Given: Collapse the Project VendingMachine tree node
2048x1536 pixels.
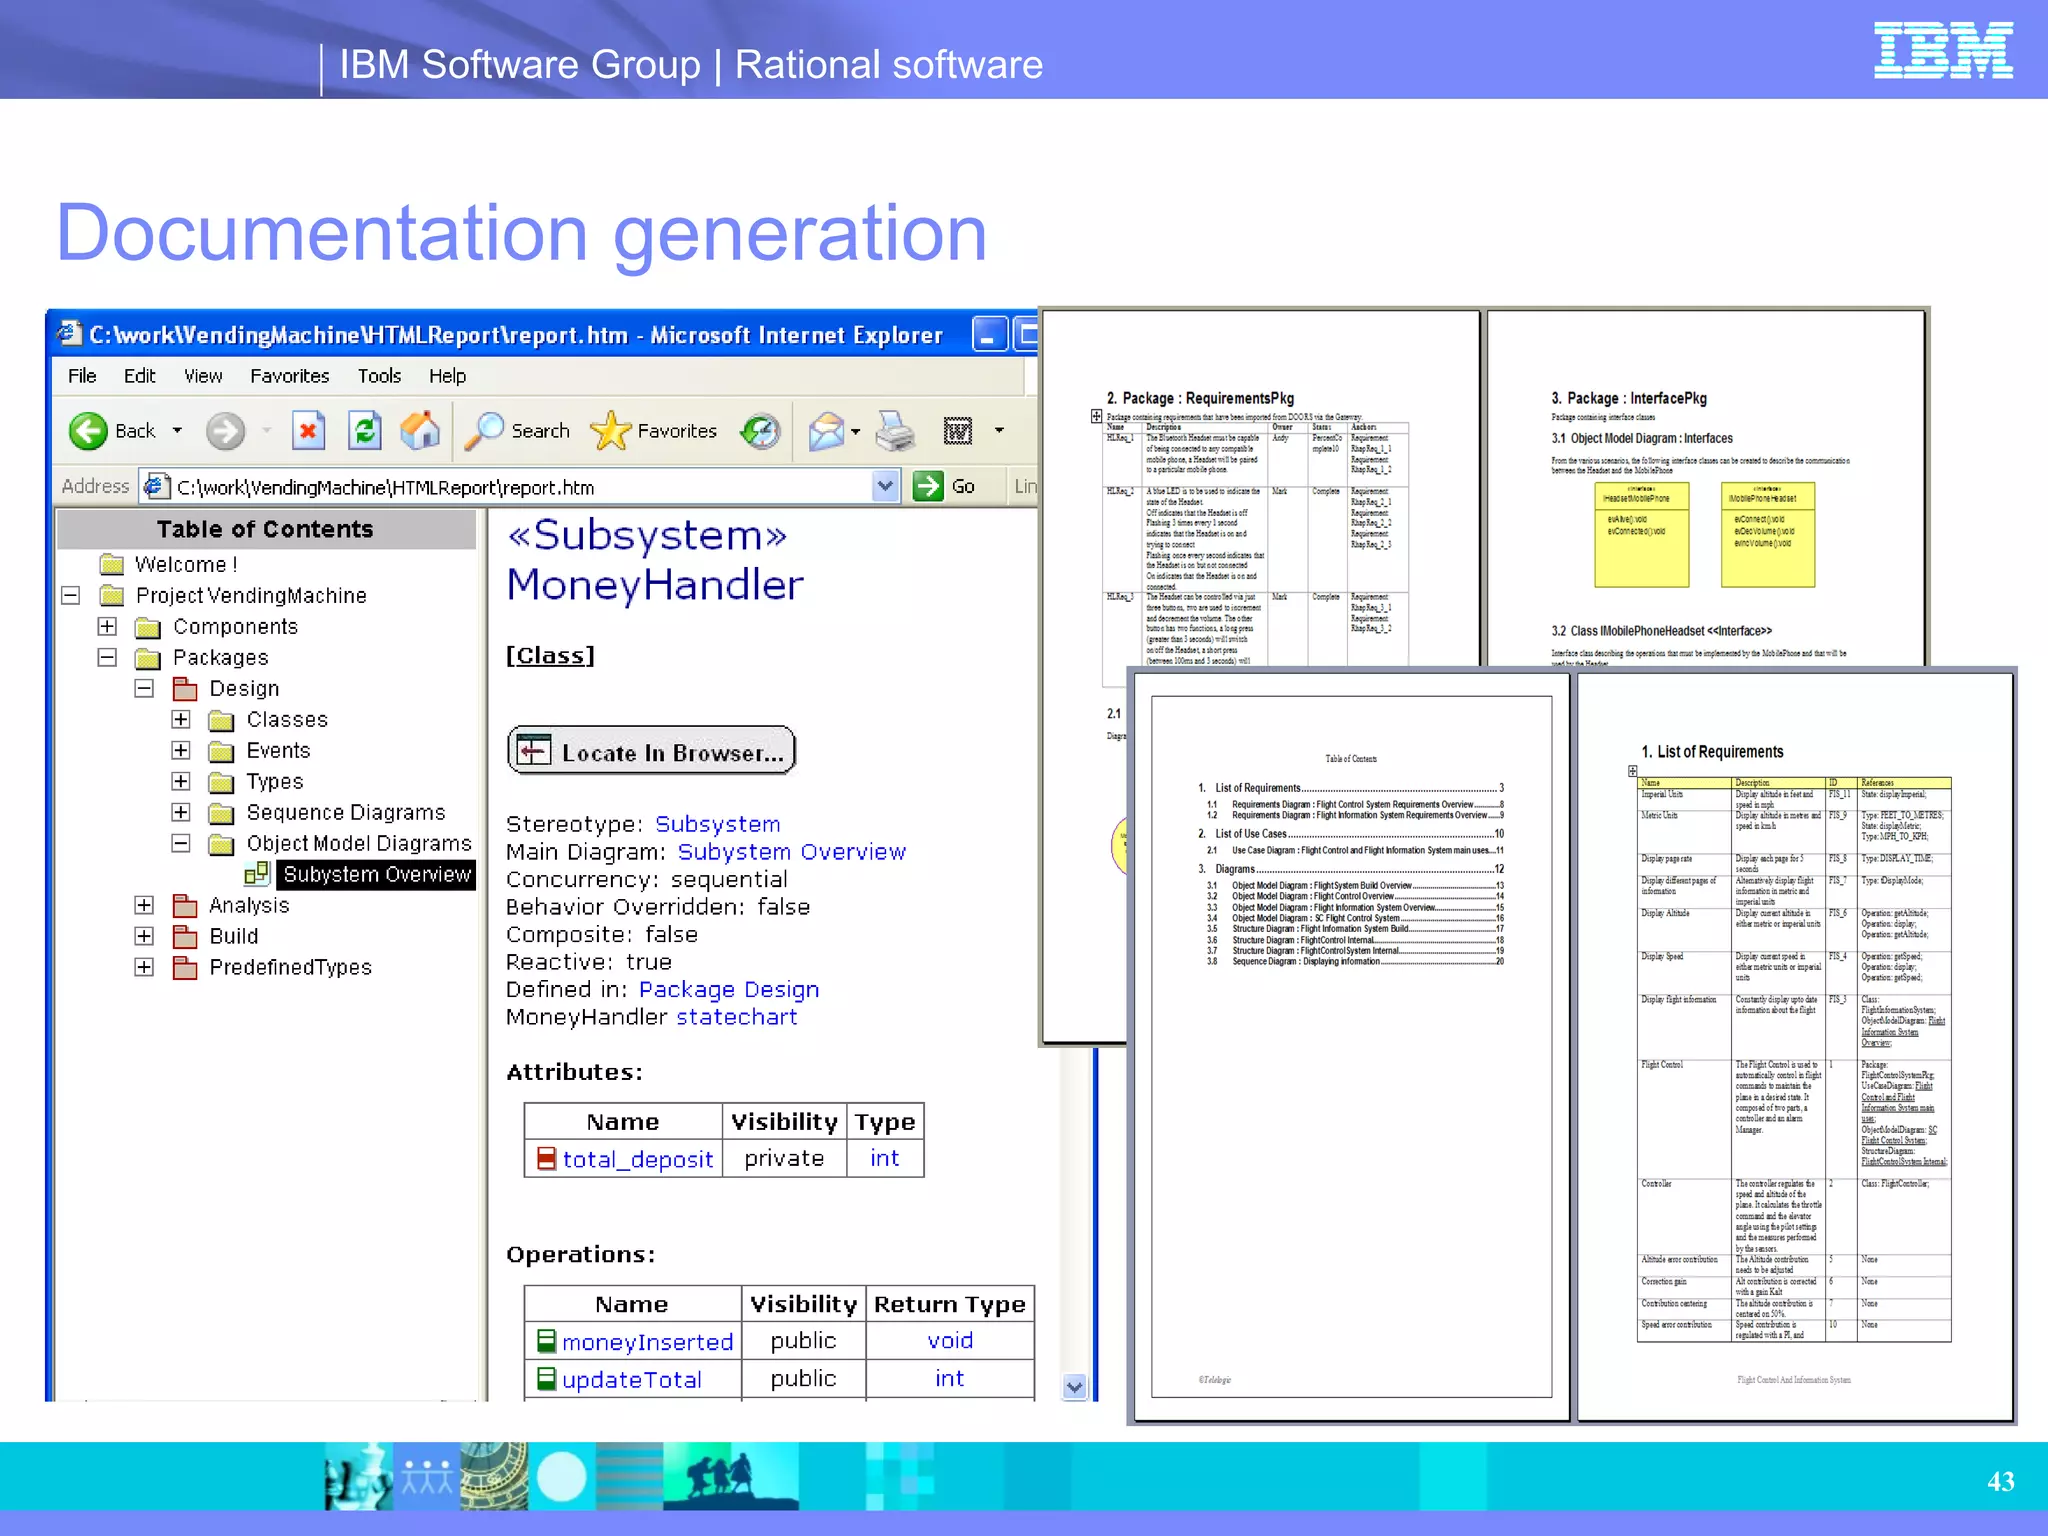Looking at the screenshot, I should pos(71,595).
